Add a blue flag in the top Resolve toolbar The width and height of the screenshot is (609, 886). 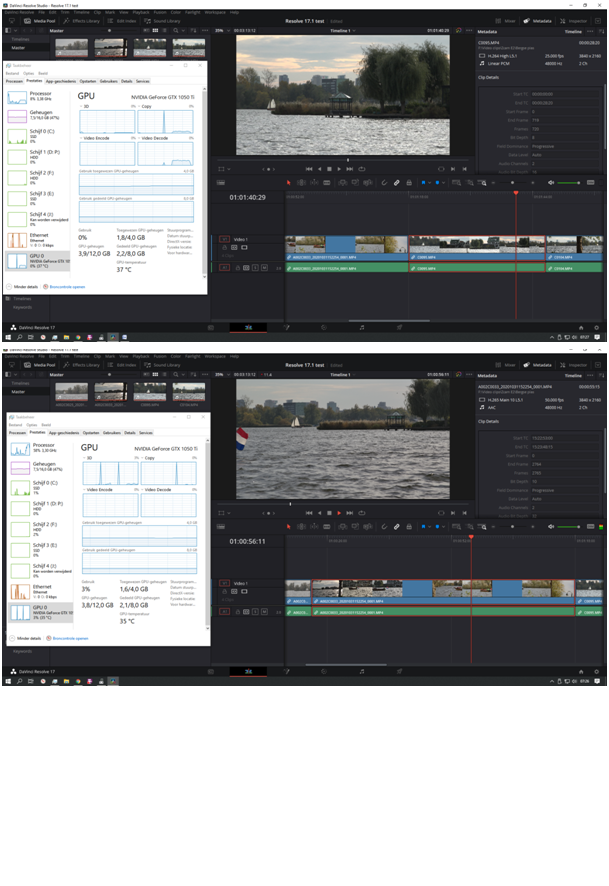tap(423, 183)
